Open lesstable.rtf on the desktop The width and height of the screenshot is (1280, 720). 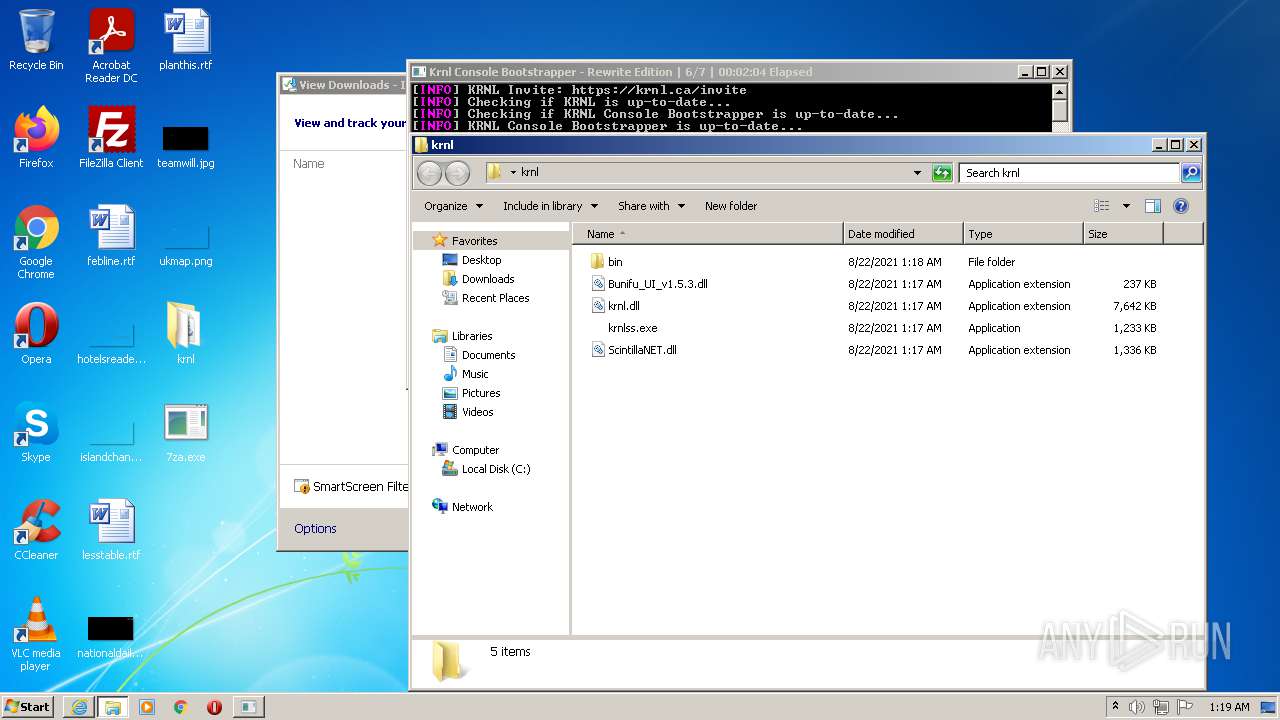click(x=111, y=530)
